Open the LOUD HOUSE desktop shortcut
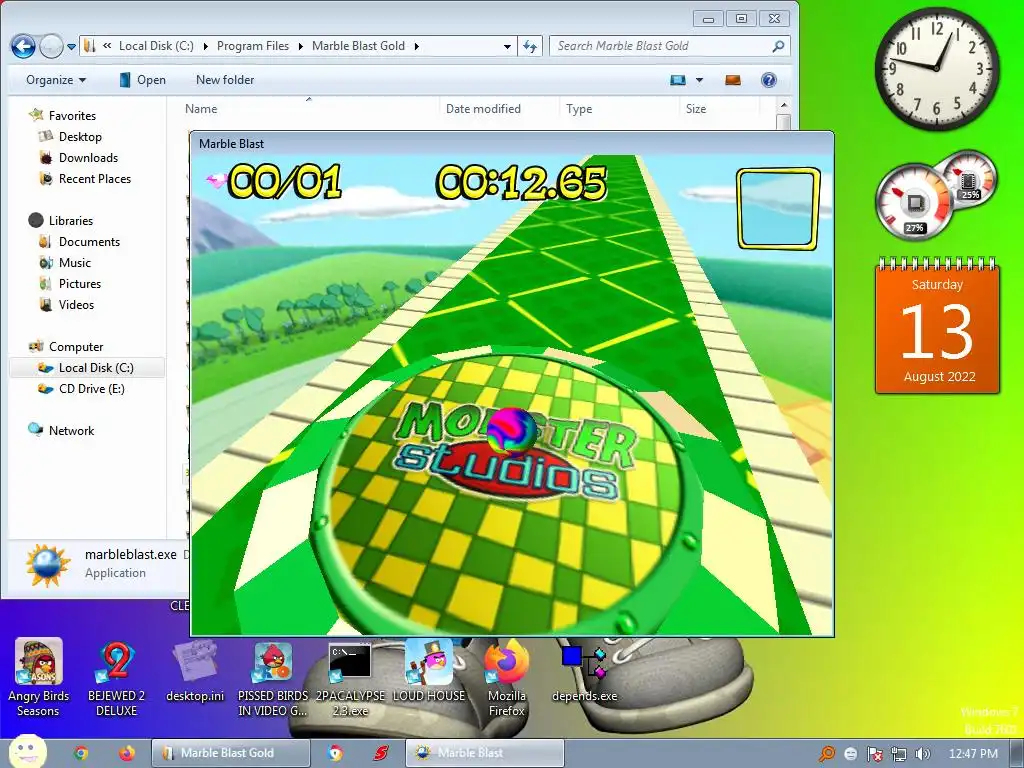The image size is (1024, 768). (428, 671)
